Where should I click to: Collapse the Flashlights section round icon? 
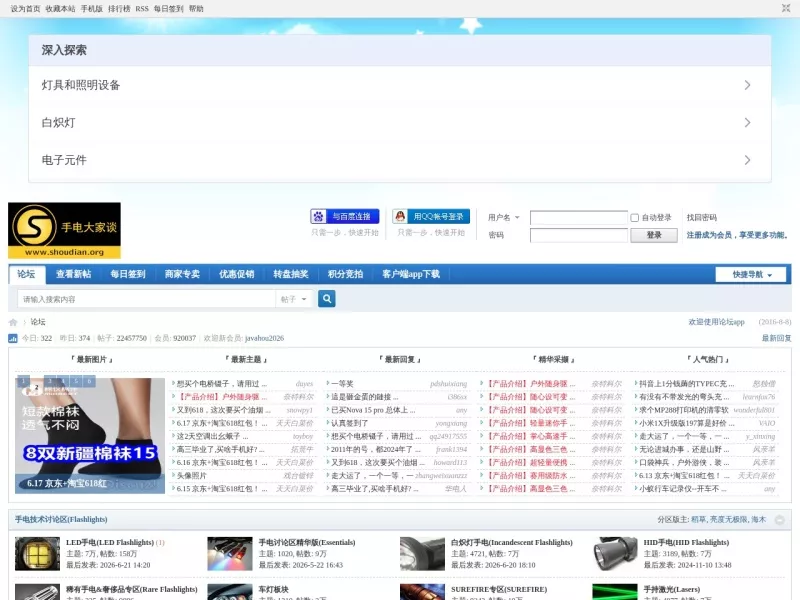[780, 520]
